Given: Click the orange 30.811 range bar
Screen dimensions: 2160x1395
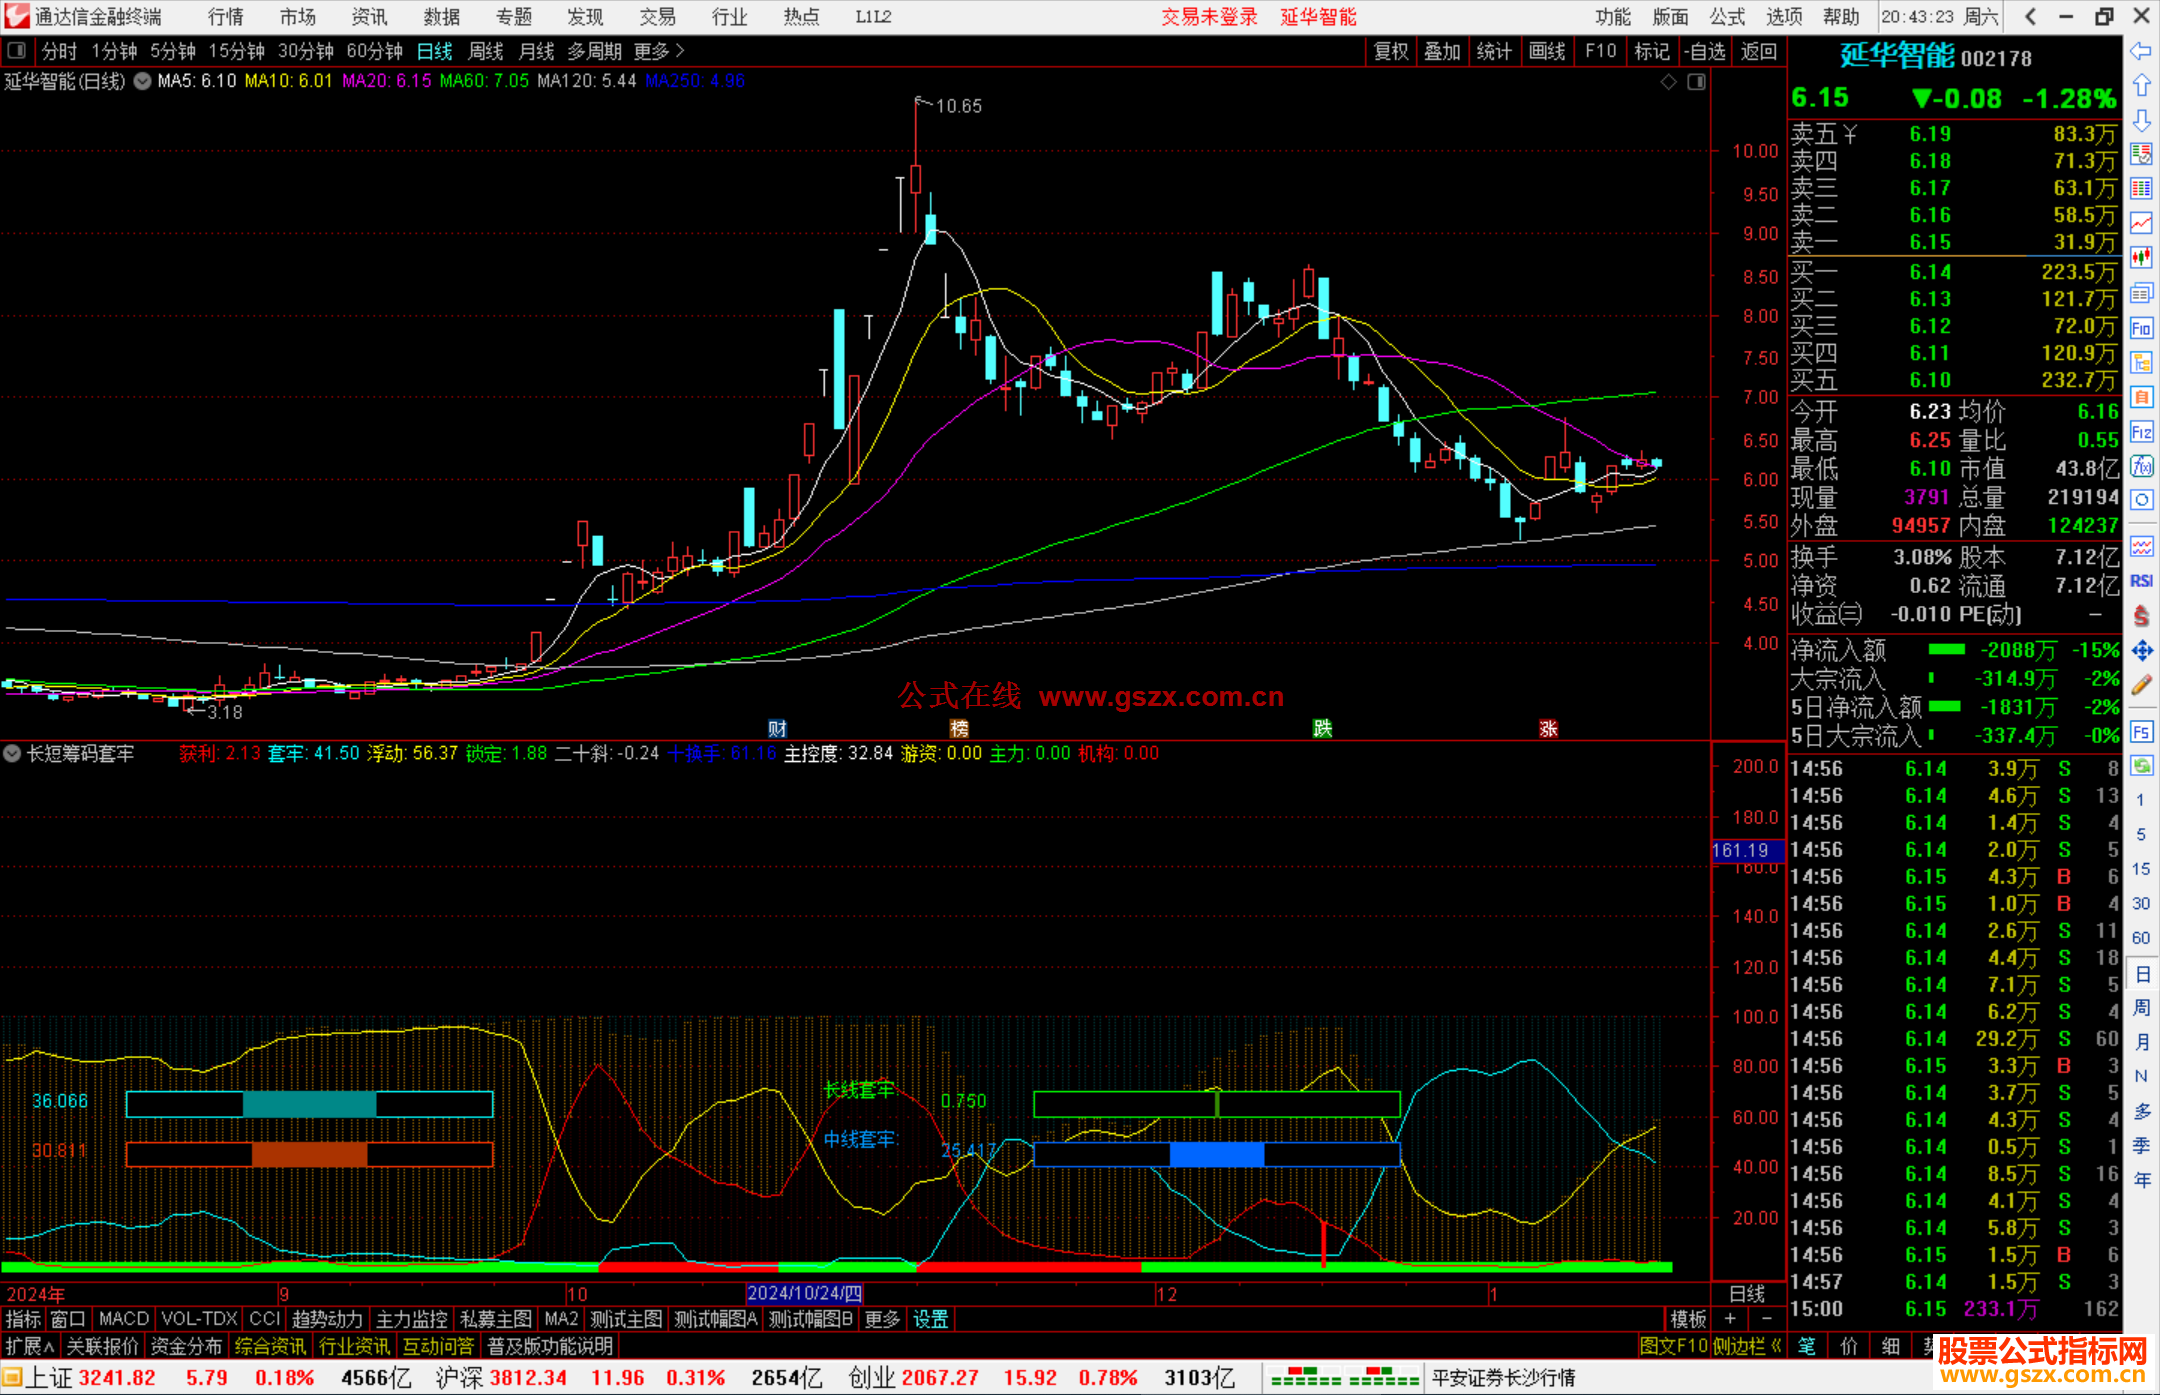Looking at the screenshot, I should point(310,1154).
